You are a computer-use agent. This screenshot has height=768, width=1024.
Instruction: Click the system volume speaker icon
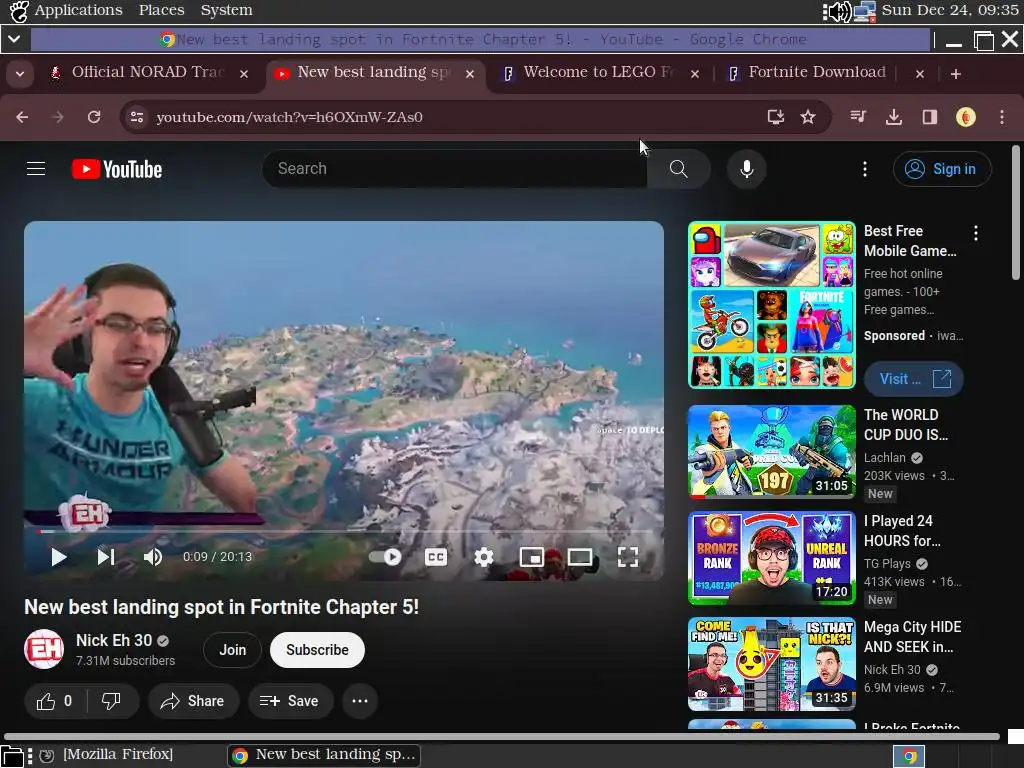pos(837,11)
